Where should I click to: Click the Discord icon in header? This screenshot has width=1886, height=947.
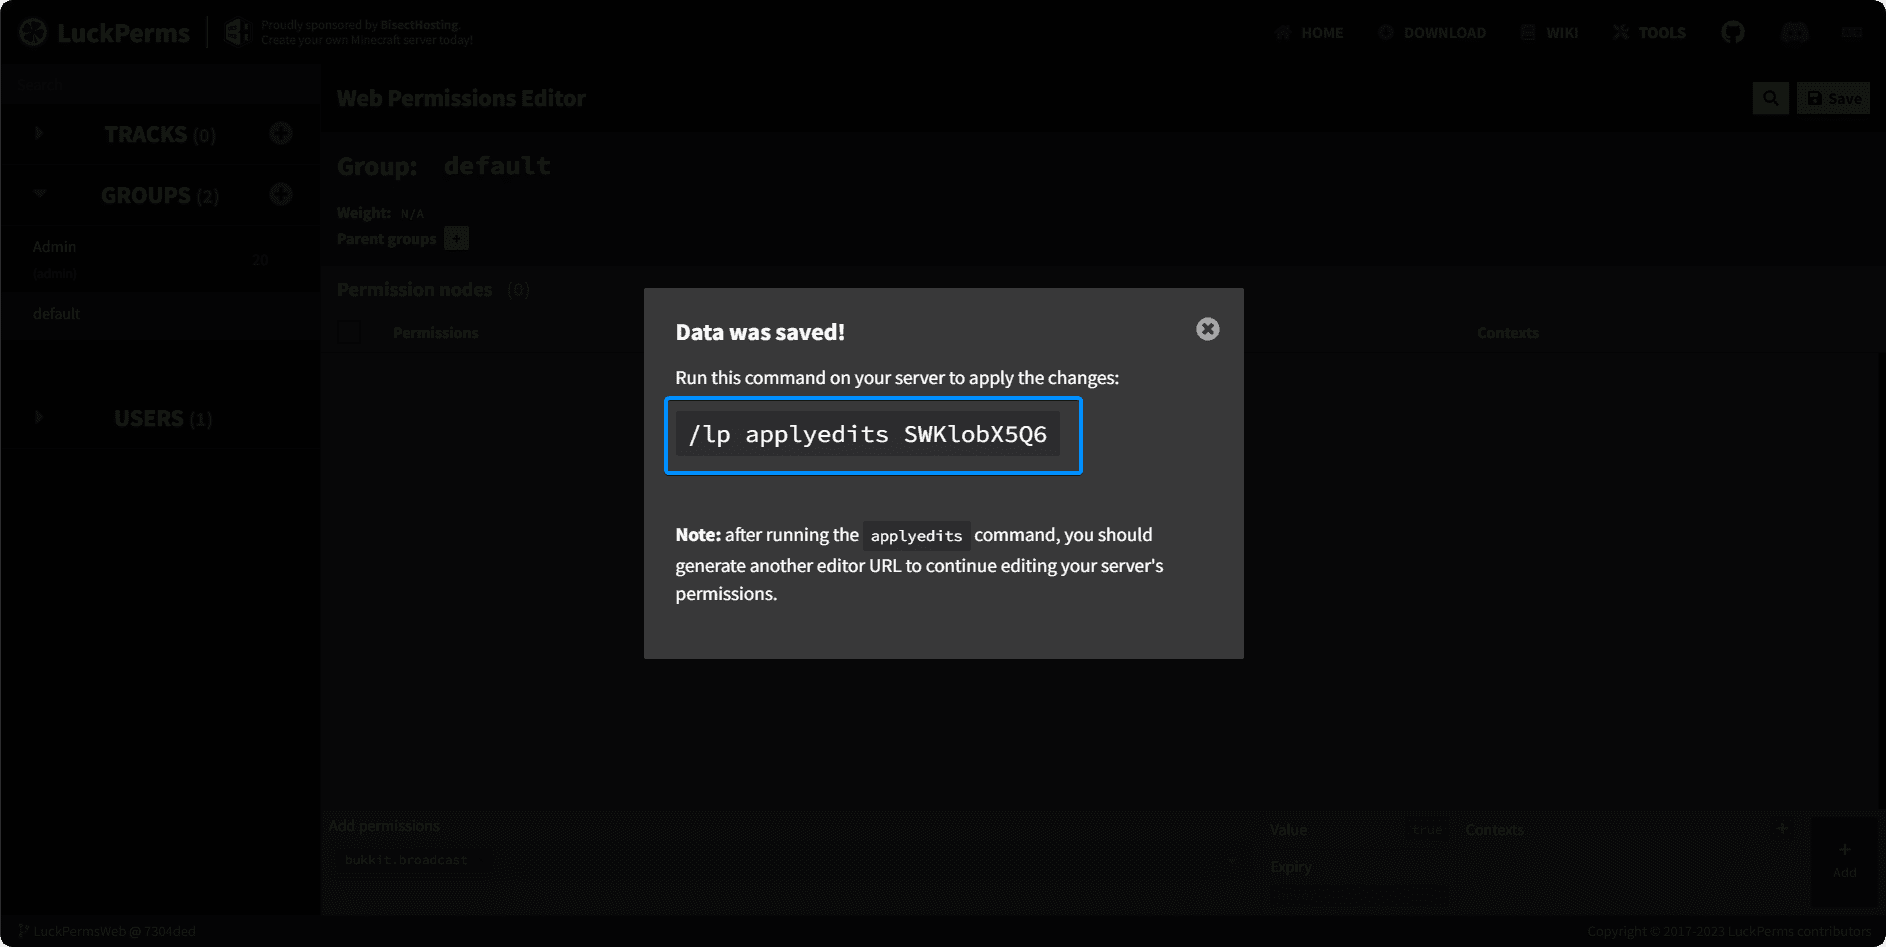(x=1794, y=33)
